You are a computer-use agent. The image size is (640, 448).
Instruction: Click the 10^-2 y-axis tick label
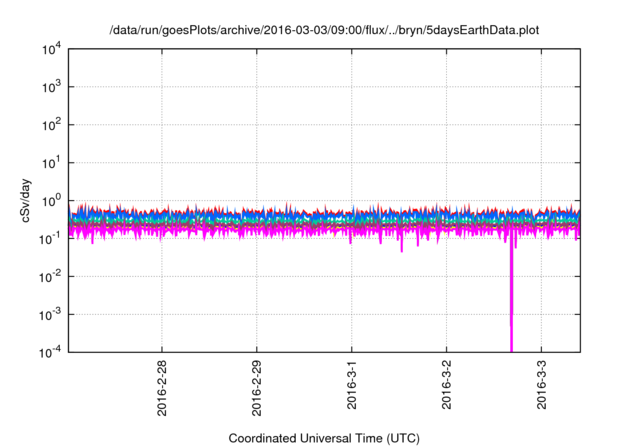coord(50,277)
